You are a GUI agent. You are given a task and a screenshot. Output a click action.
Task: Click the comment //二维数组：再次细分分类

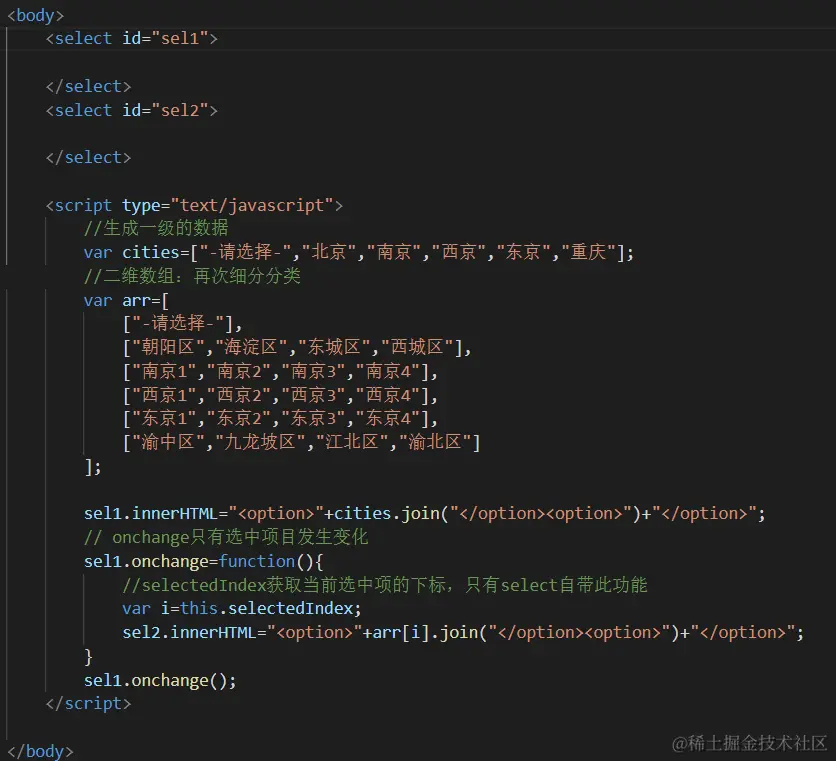192,276
